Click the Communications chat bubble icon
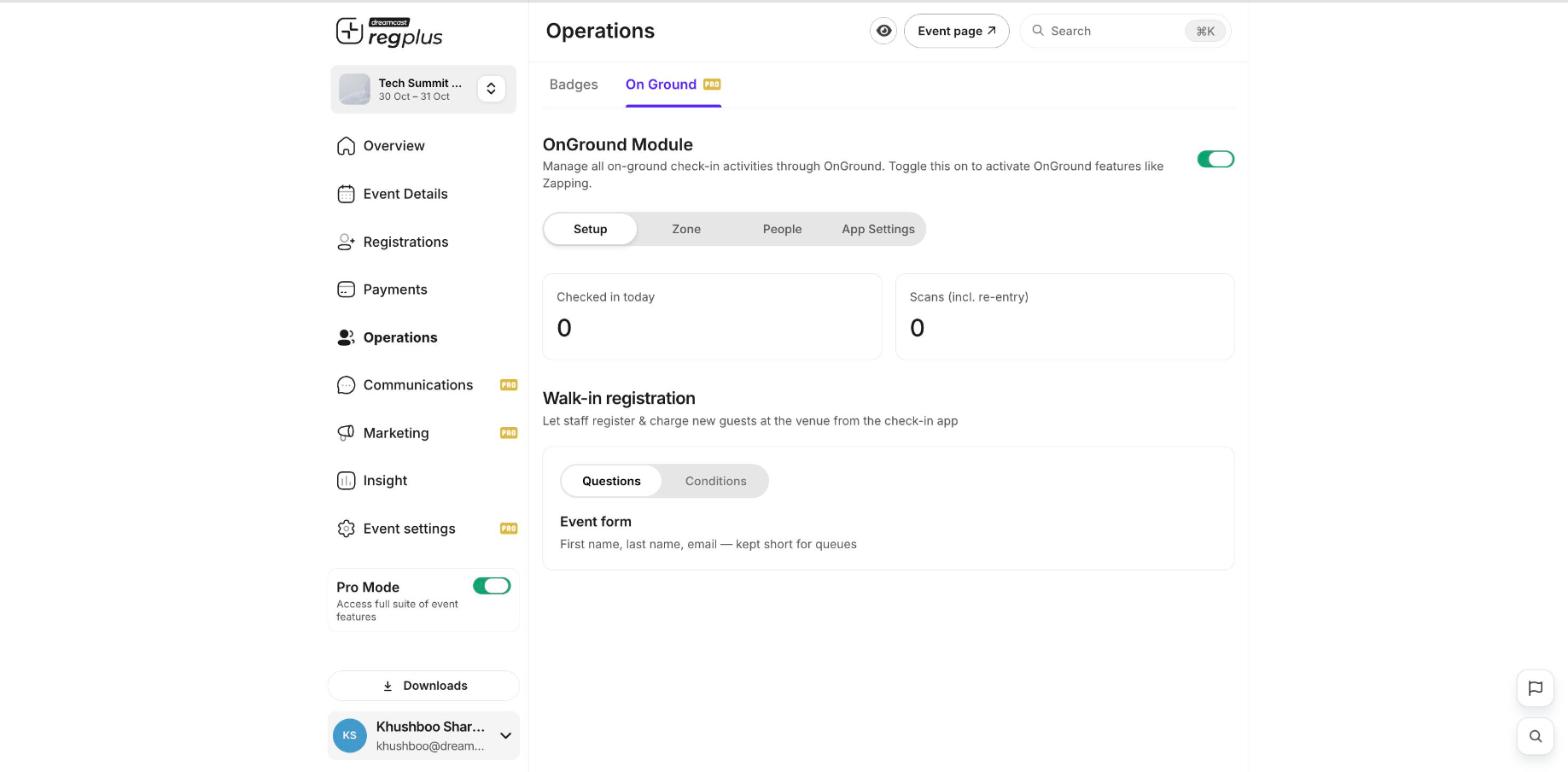Viewport: 1568px width, 772px height. click(346, 385)
